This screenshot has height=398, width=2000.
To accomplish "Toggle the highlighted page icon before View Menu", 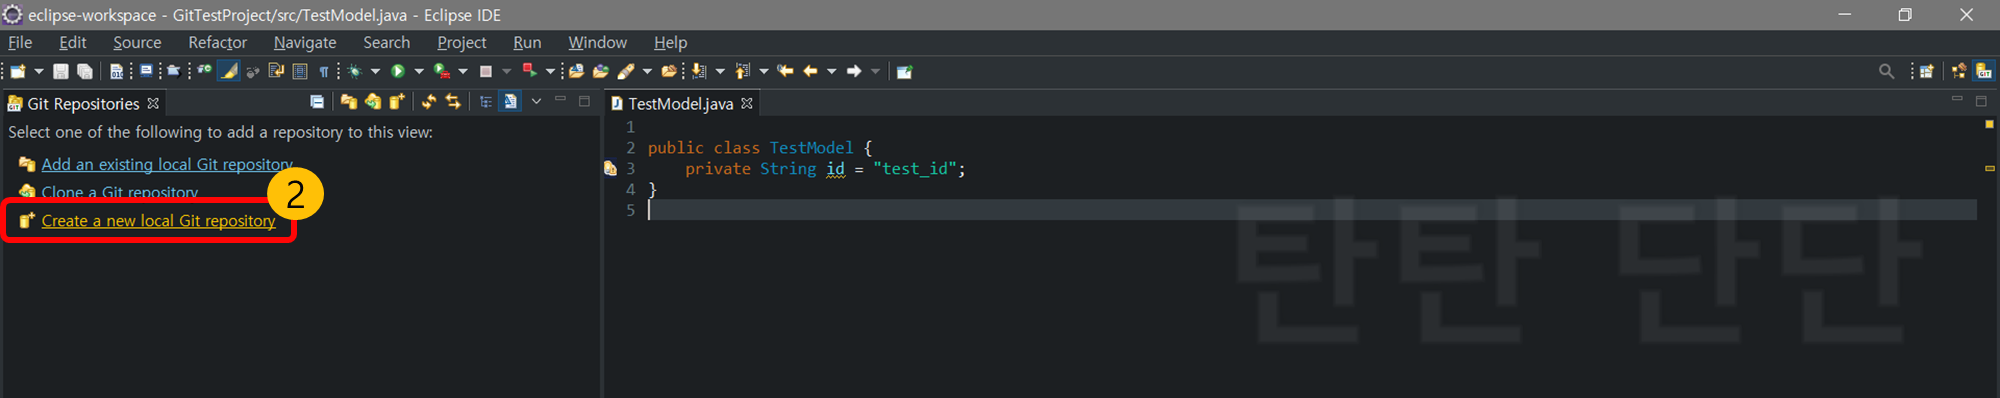I will point(510,102).
